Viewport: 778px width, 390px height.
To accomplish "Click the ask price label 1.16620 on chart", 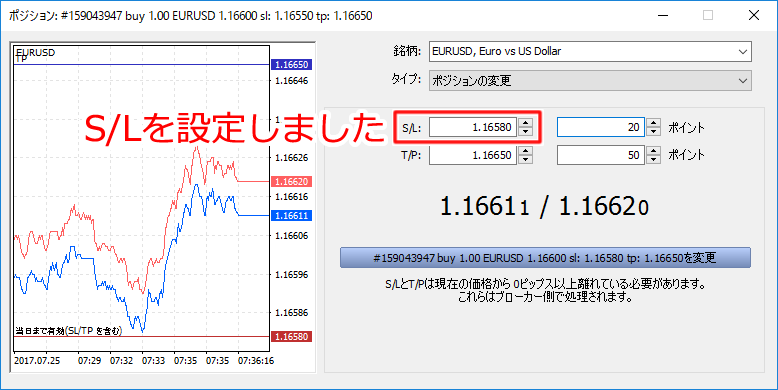I will tap(291, 182).
